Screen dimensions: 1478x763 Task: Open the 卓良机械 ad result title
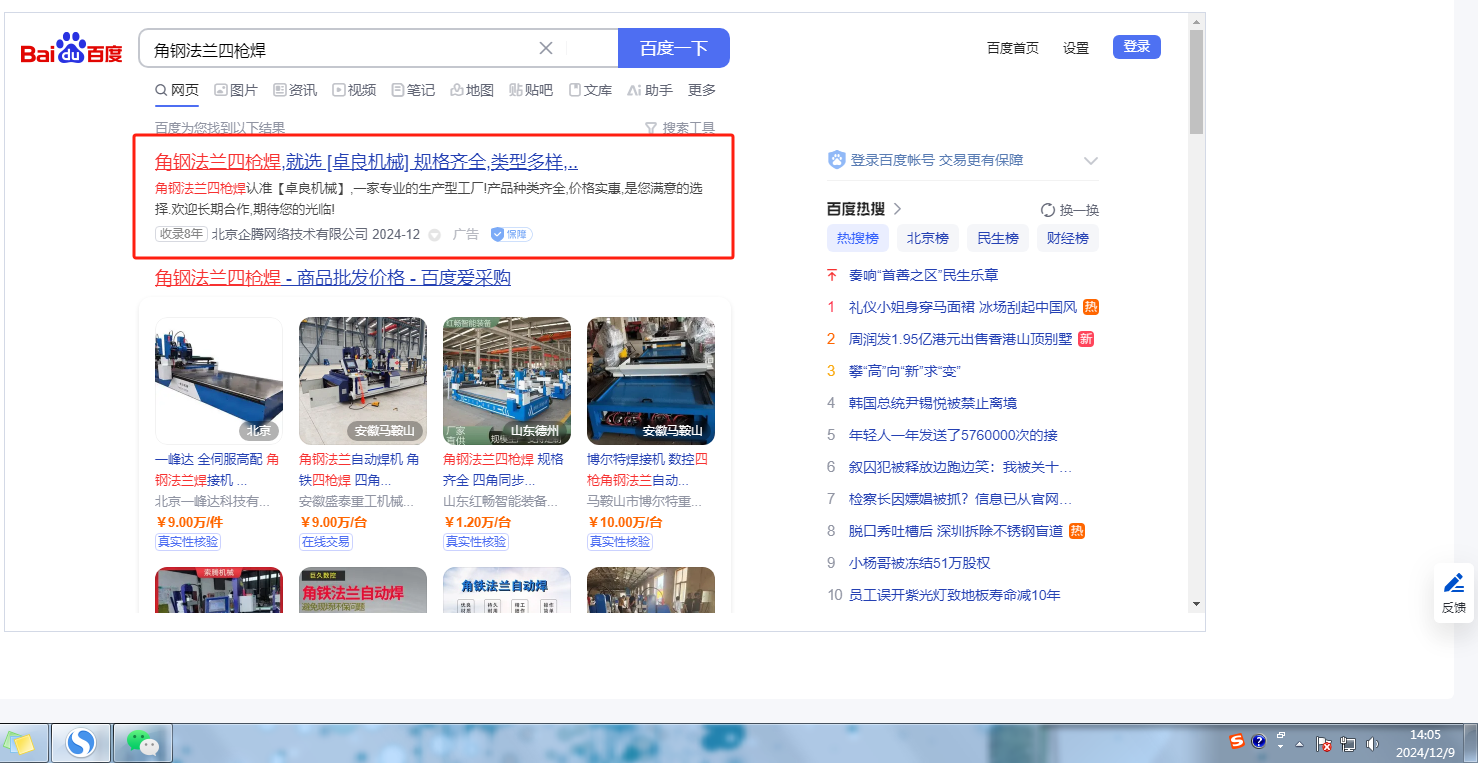point(366,162)
